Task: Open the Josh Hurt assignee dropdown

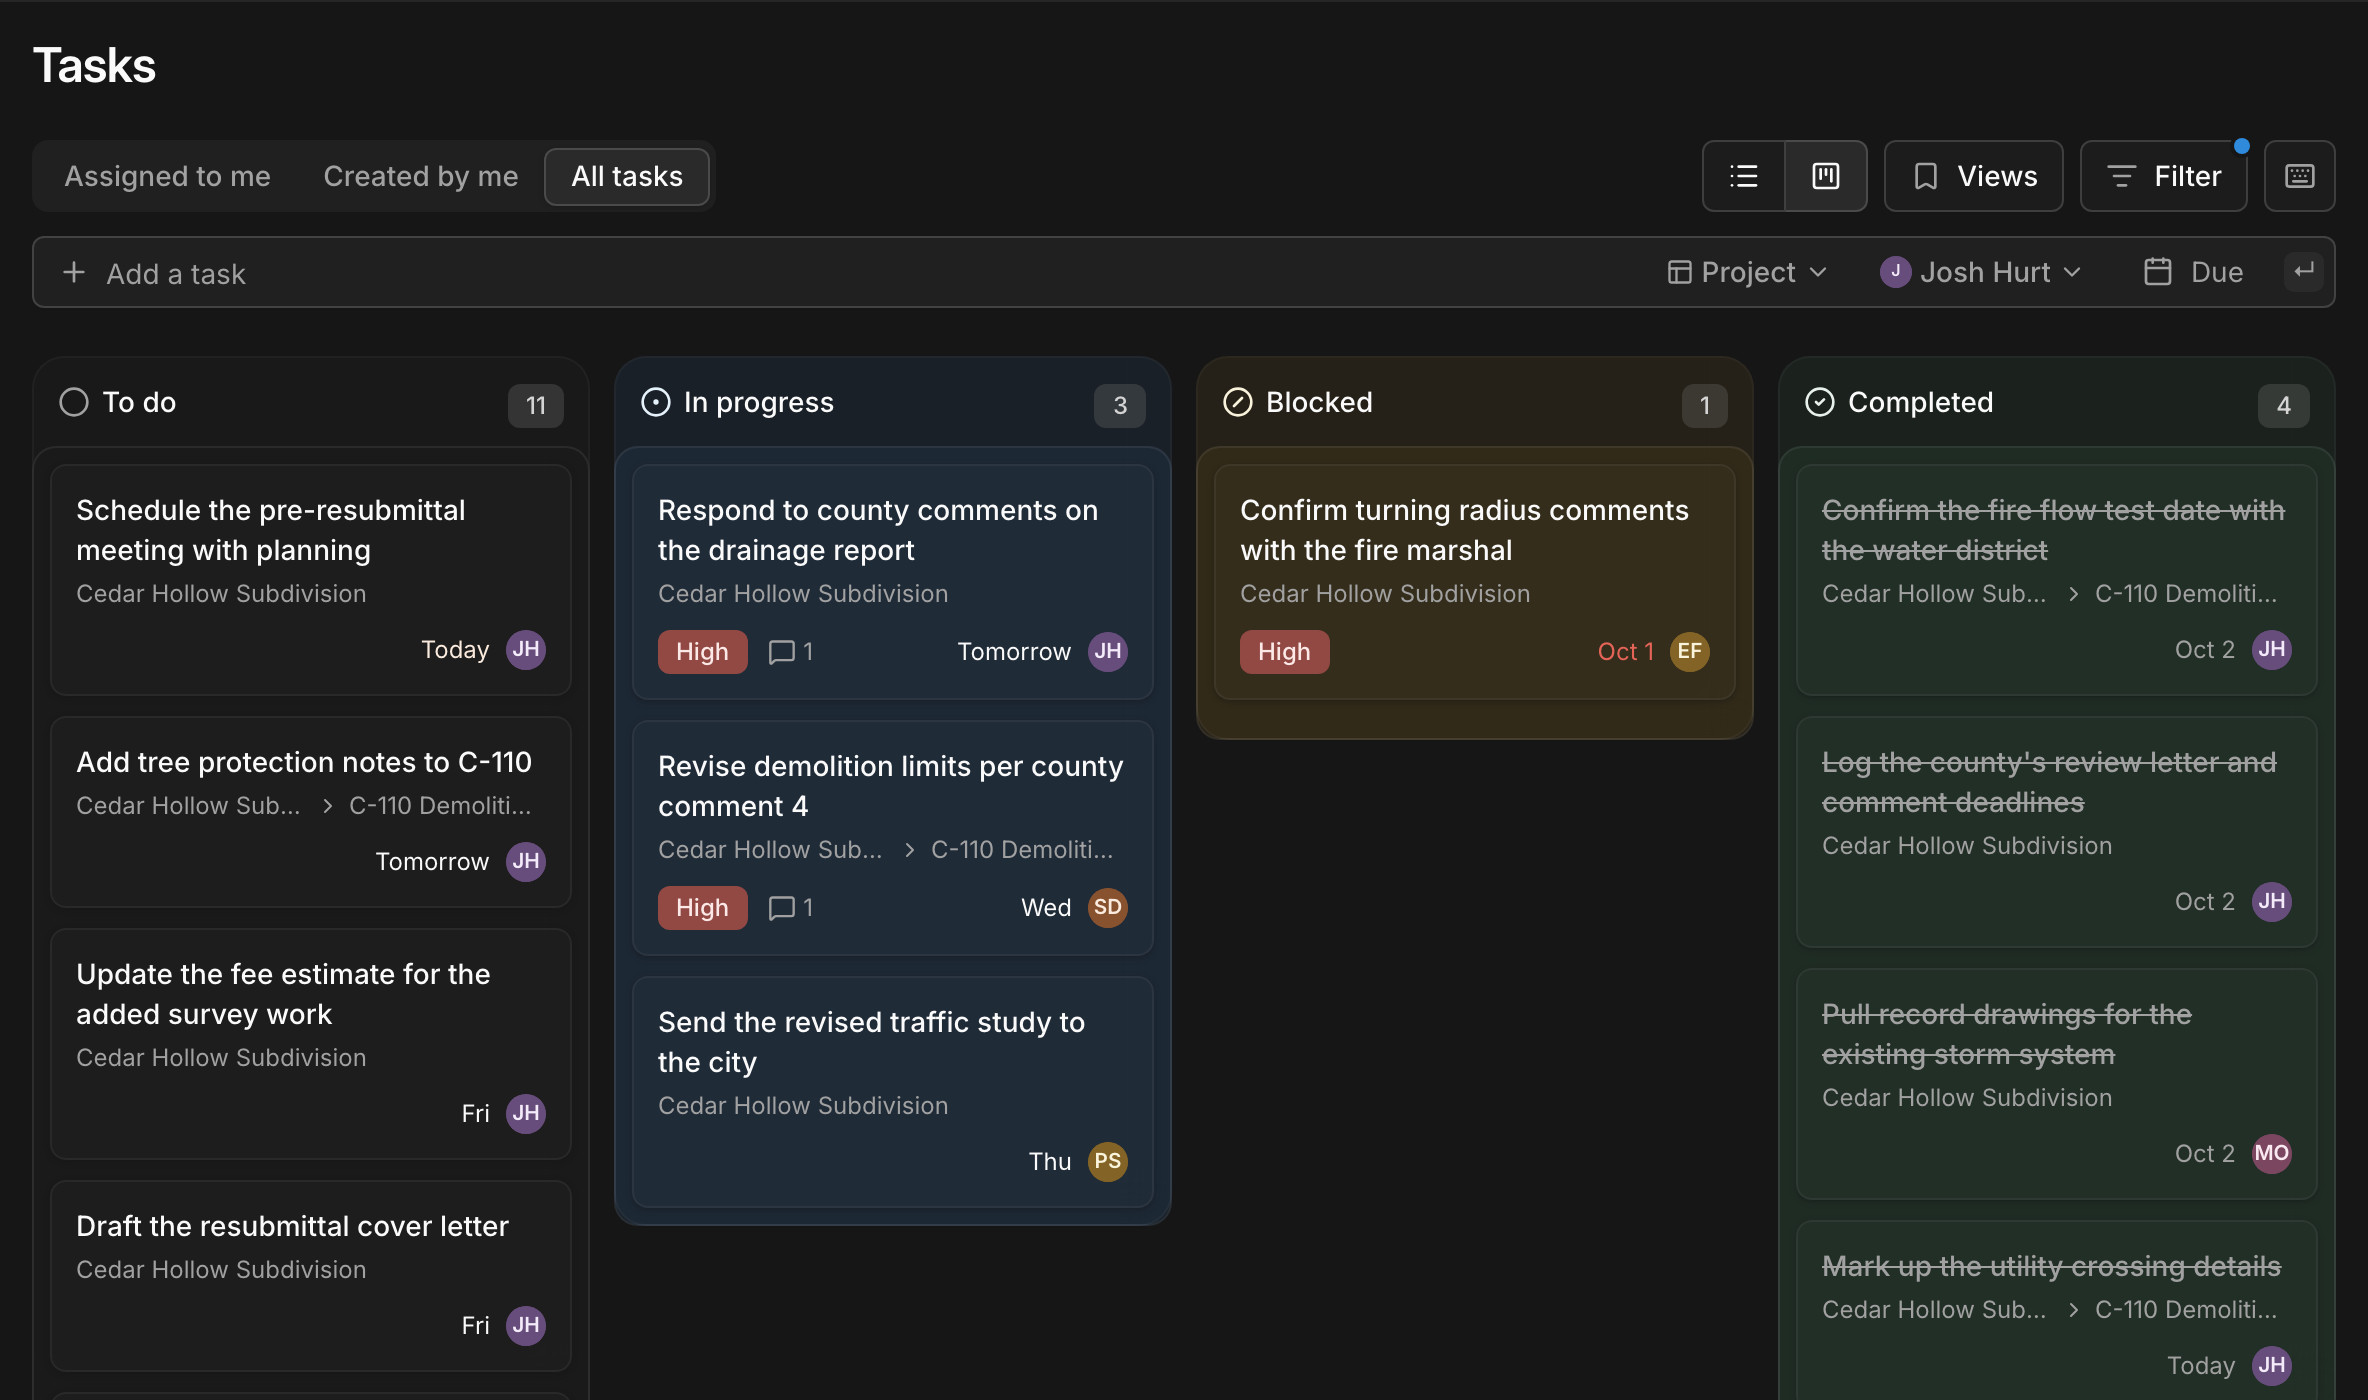Action: [1981, 272]
